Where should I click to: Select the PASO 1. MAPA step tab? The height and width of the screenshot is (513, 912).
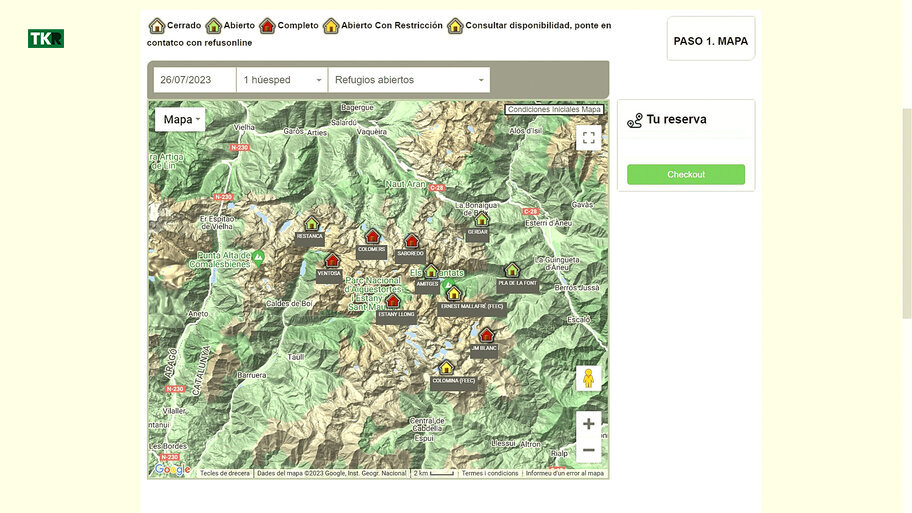pyautogui.click(x=711, y=41)
